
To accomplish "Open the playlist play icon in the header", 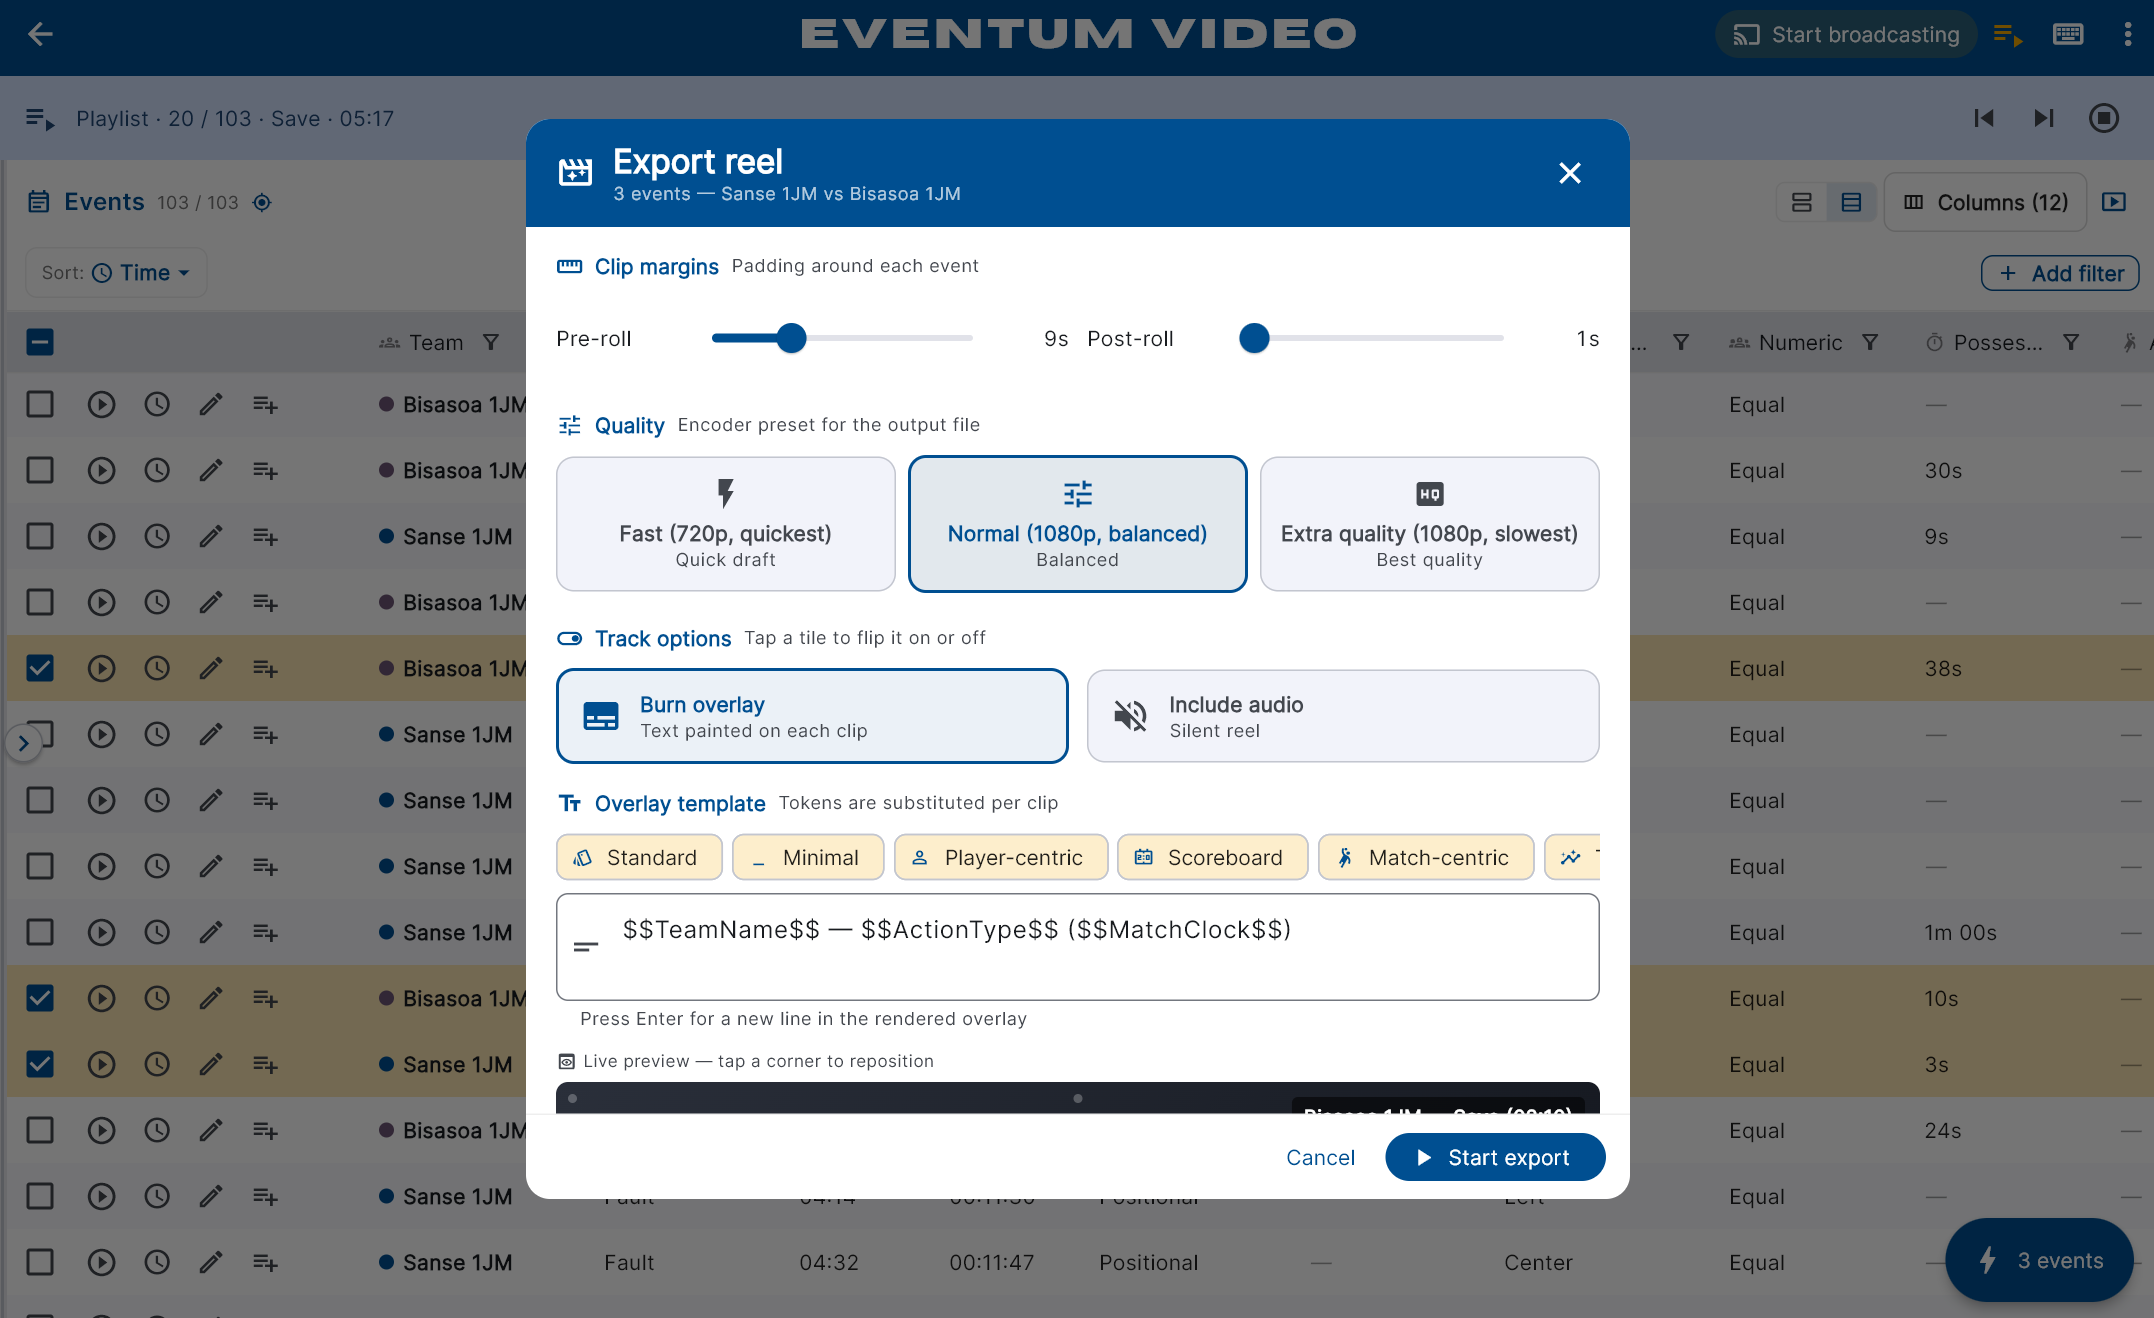I will point(2008,35).
